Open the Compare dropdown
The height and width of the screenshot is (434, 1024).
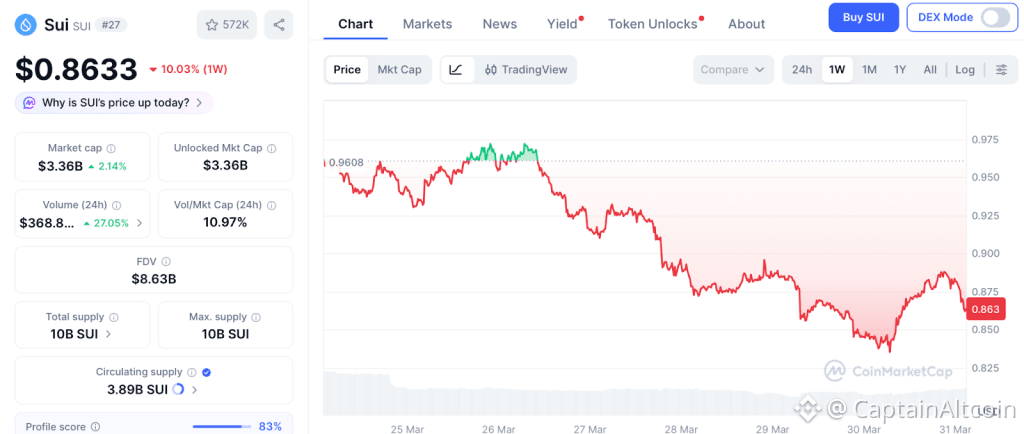tap(733, 70)
